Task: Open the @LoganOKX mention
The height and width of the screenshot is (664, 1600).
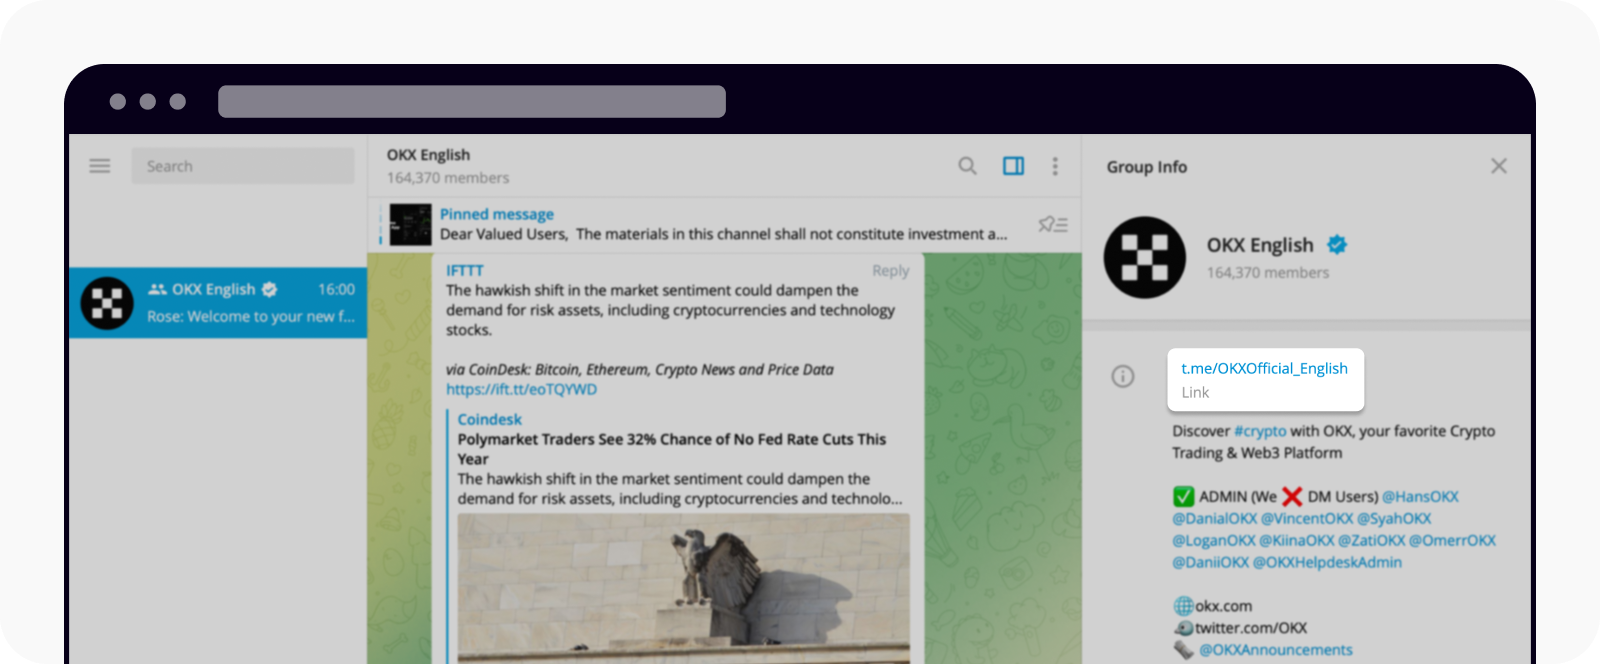Action: (x=1213, y=541)
